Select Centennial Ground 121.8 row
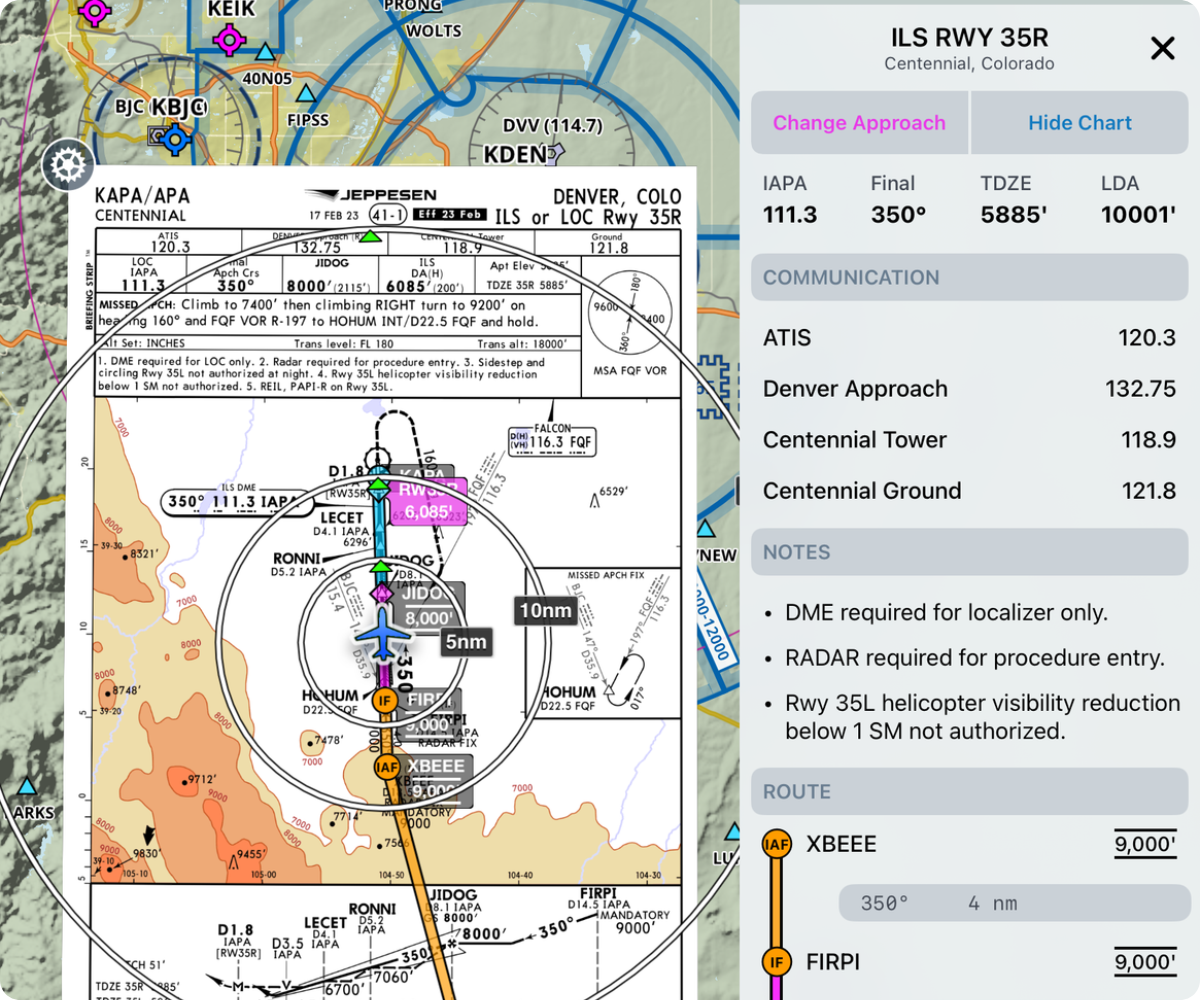 point(969,491)
